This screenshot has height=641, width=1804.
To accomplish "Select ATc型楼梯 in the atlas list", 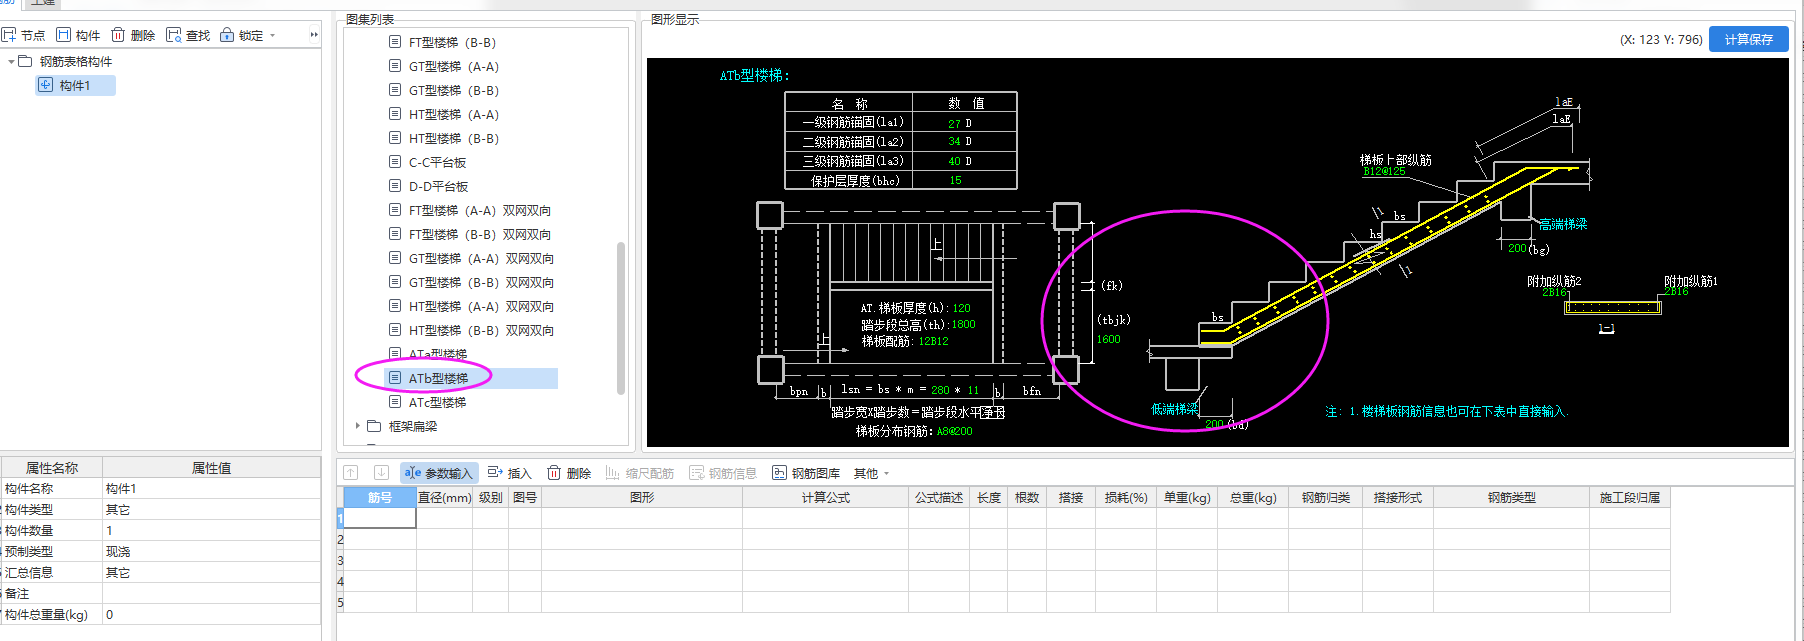I will pyautogui.click(x=437, y=402).
